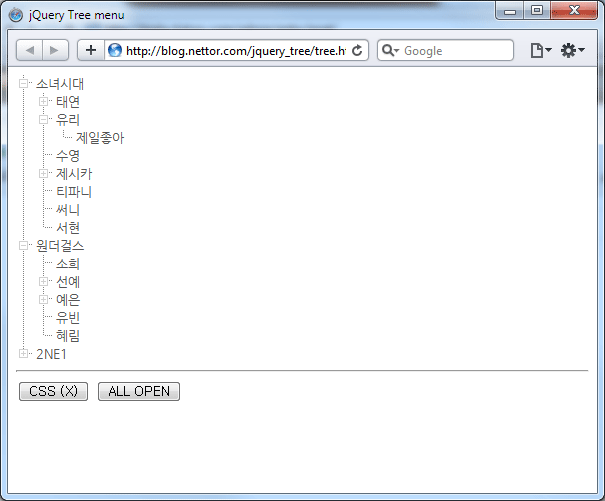This screenshot has width=605, height=501.
Task: Select the 소녀시대 label
Action: (x=60, y=84)
